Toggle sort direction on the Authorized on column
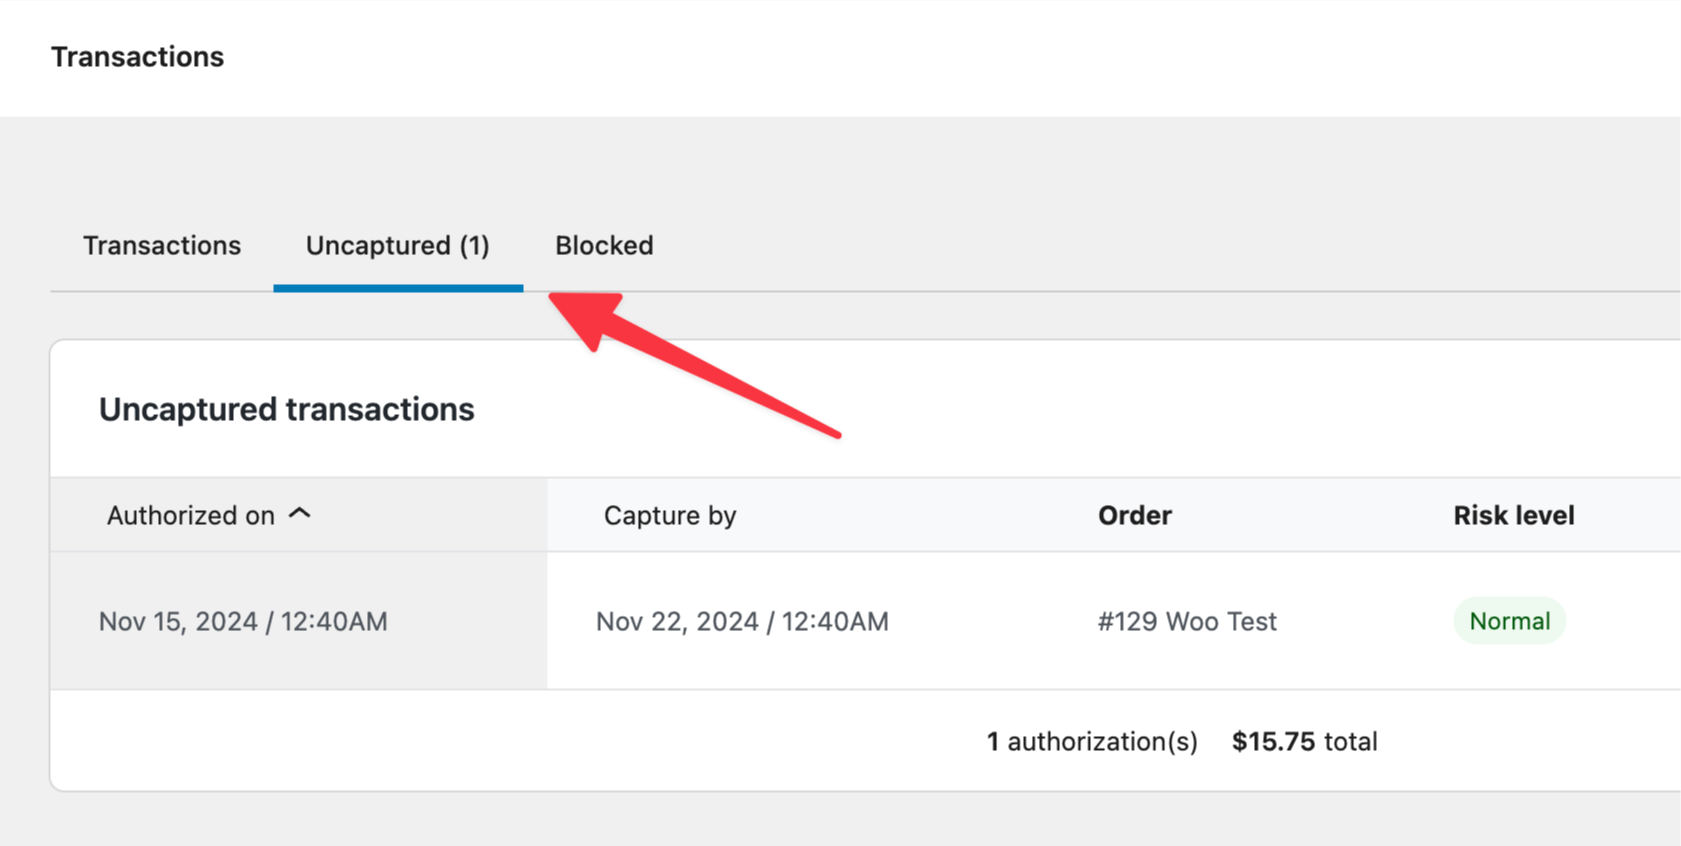 point(300,513)
